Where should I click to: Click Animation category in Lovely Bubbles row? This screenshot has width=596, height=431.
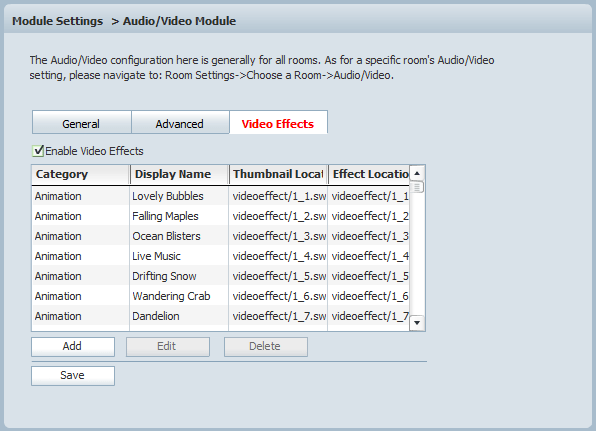(58, 196)
